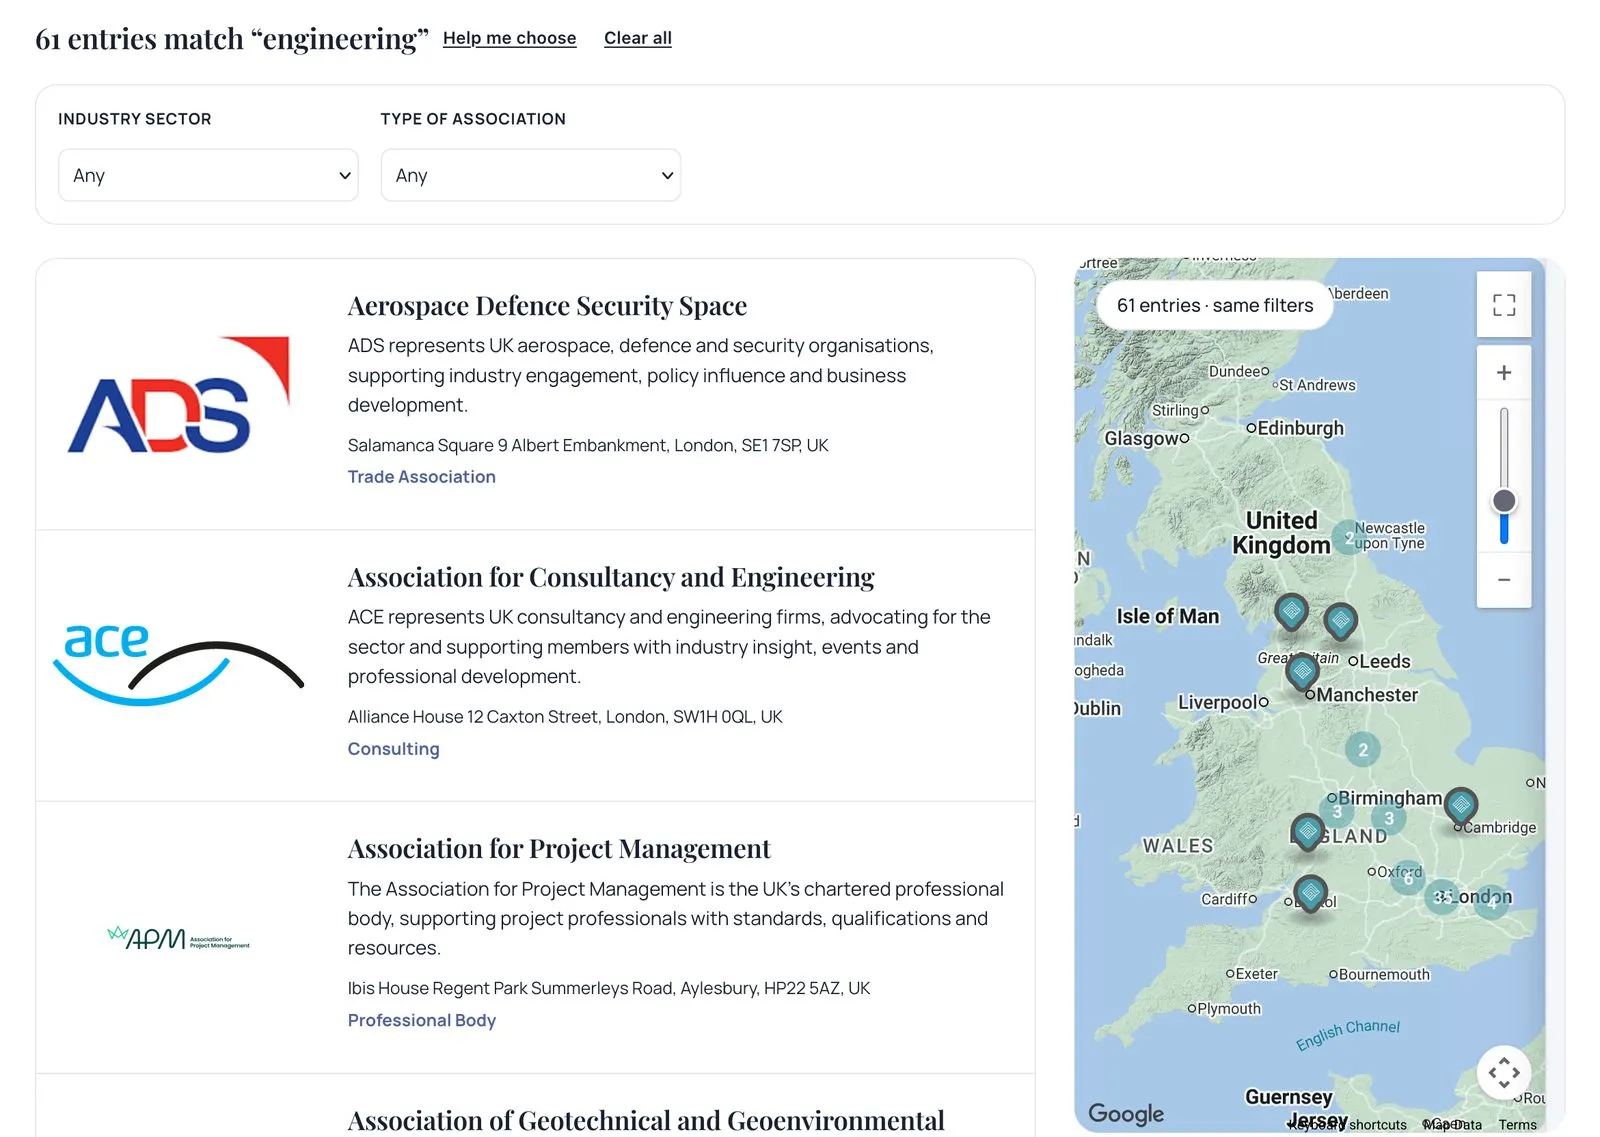
Task: Select the map pin near Cambridge
Action: pyautogui.click(x=1461, y=805)
